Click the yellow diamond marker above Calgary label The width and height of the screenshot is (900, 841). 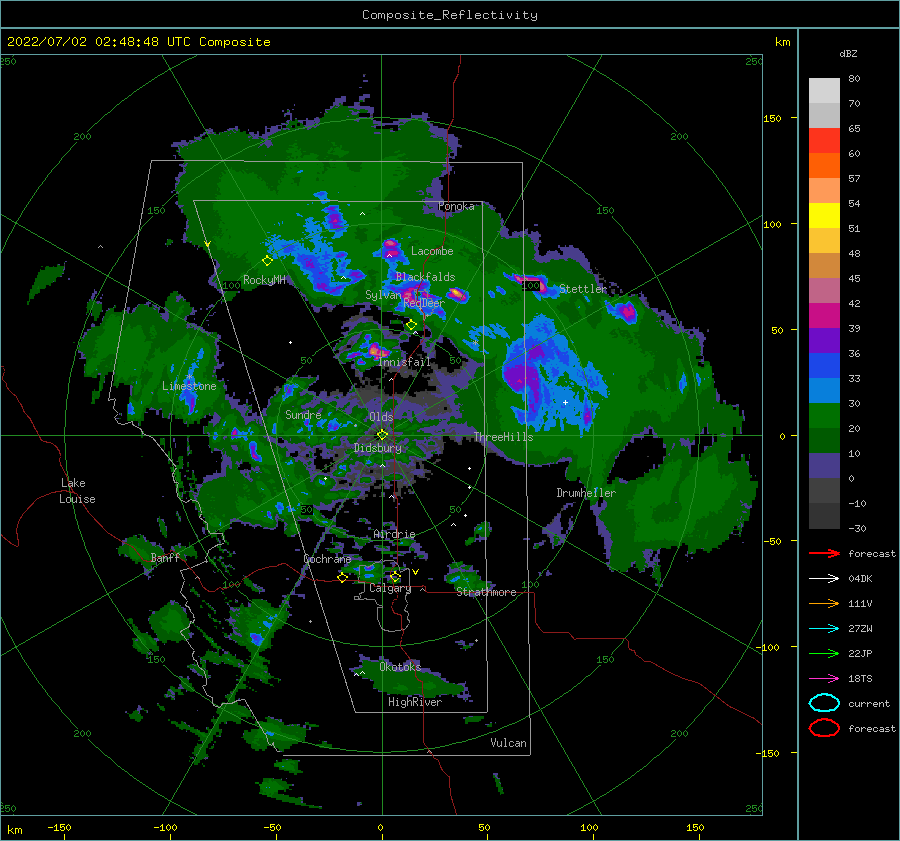point(395,576)
